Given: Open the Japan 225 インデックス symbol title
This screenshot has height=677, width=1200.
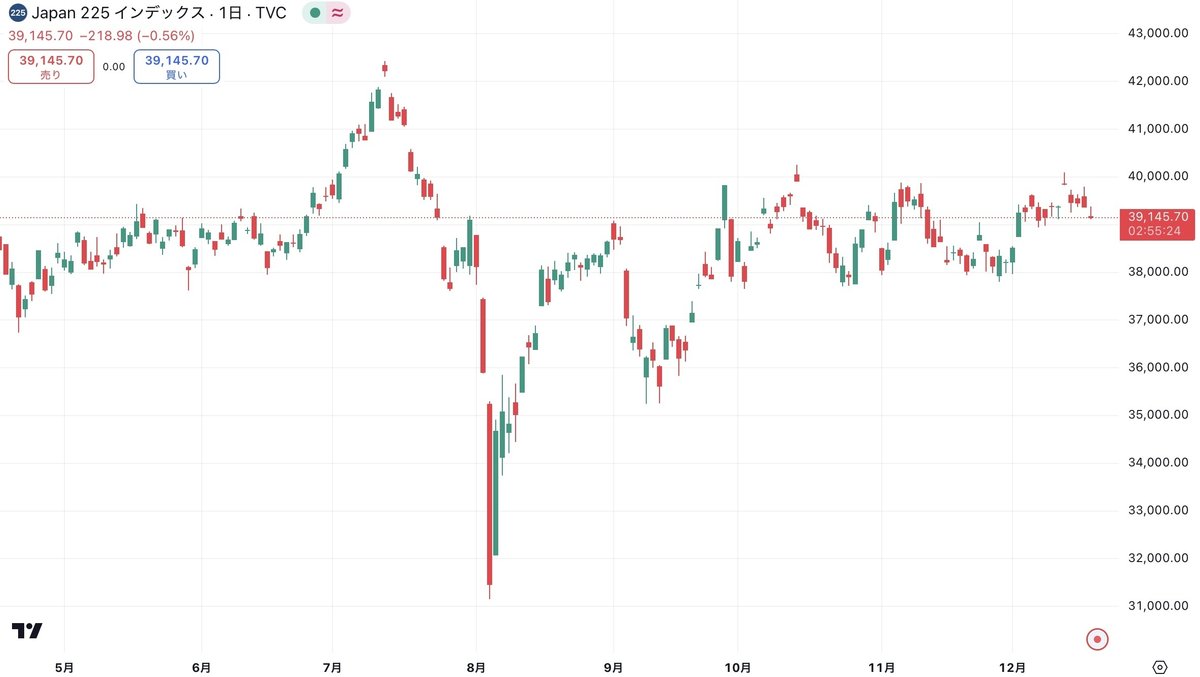Looking at the screenshot, I should click(x=117, y=14).
